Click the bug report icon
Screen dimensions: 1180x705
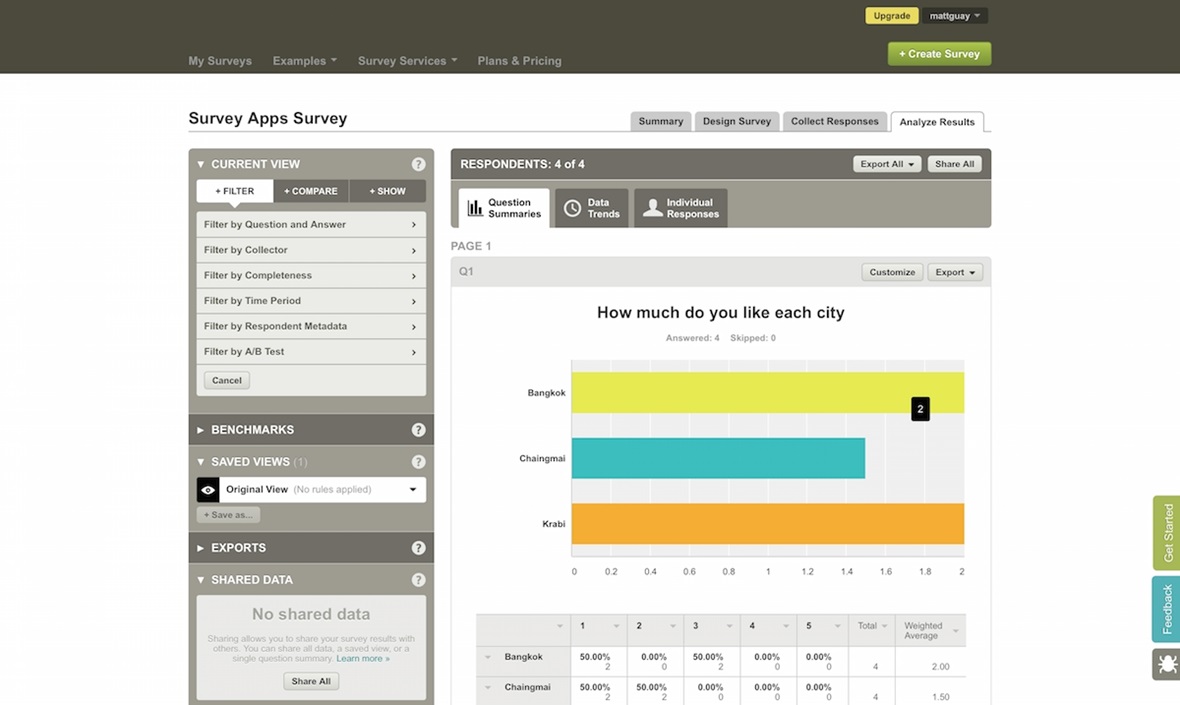[1166, 664]
